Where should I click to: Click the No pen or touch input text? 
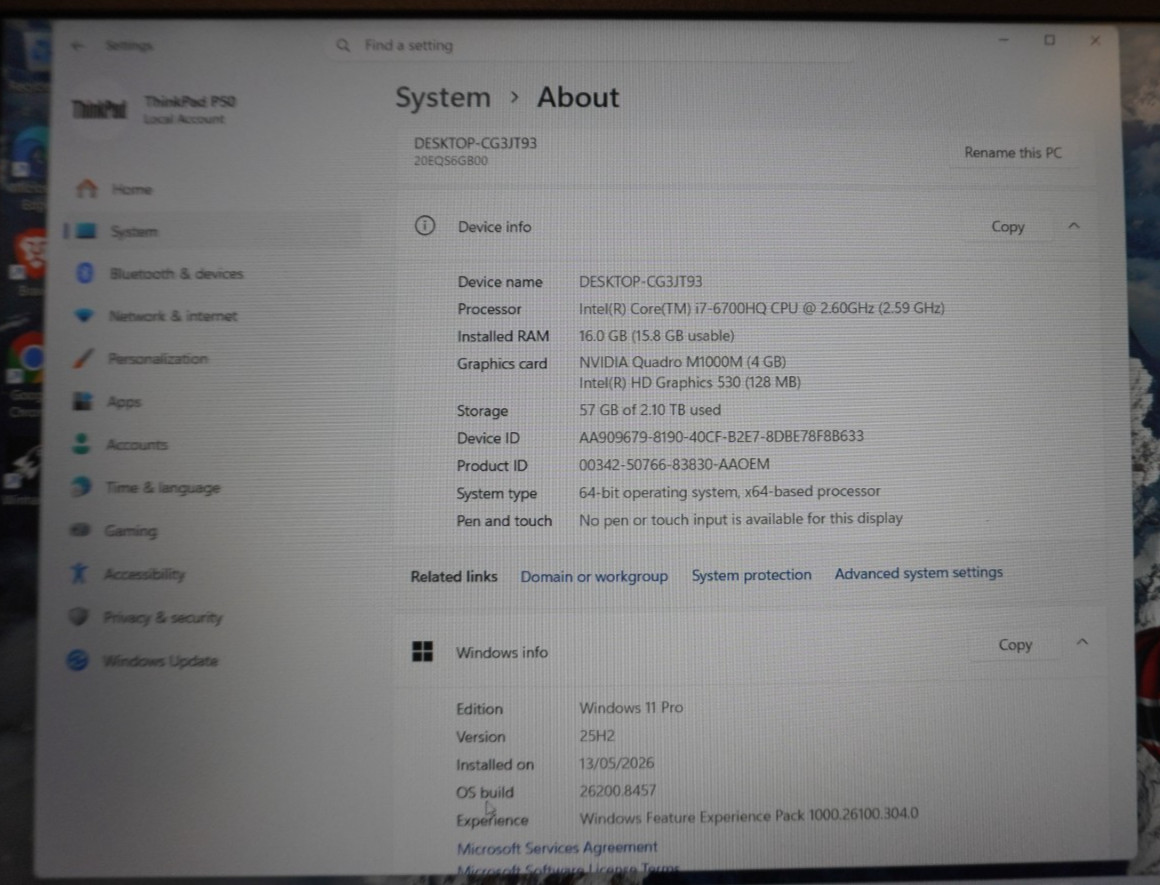click(741, 519)
